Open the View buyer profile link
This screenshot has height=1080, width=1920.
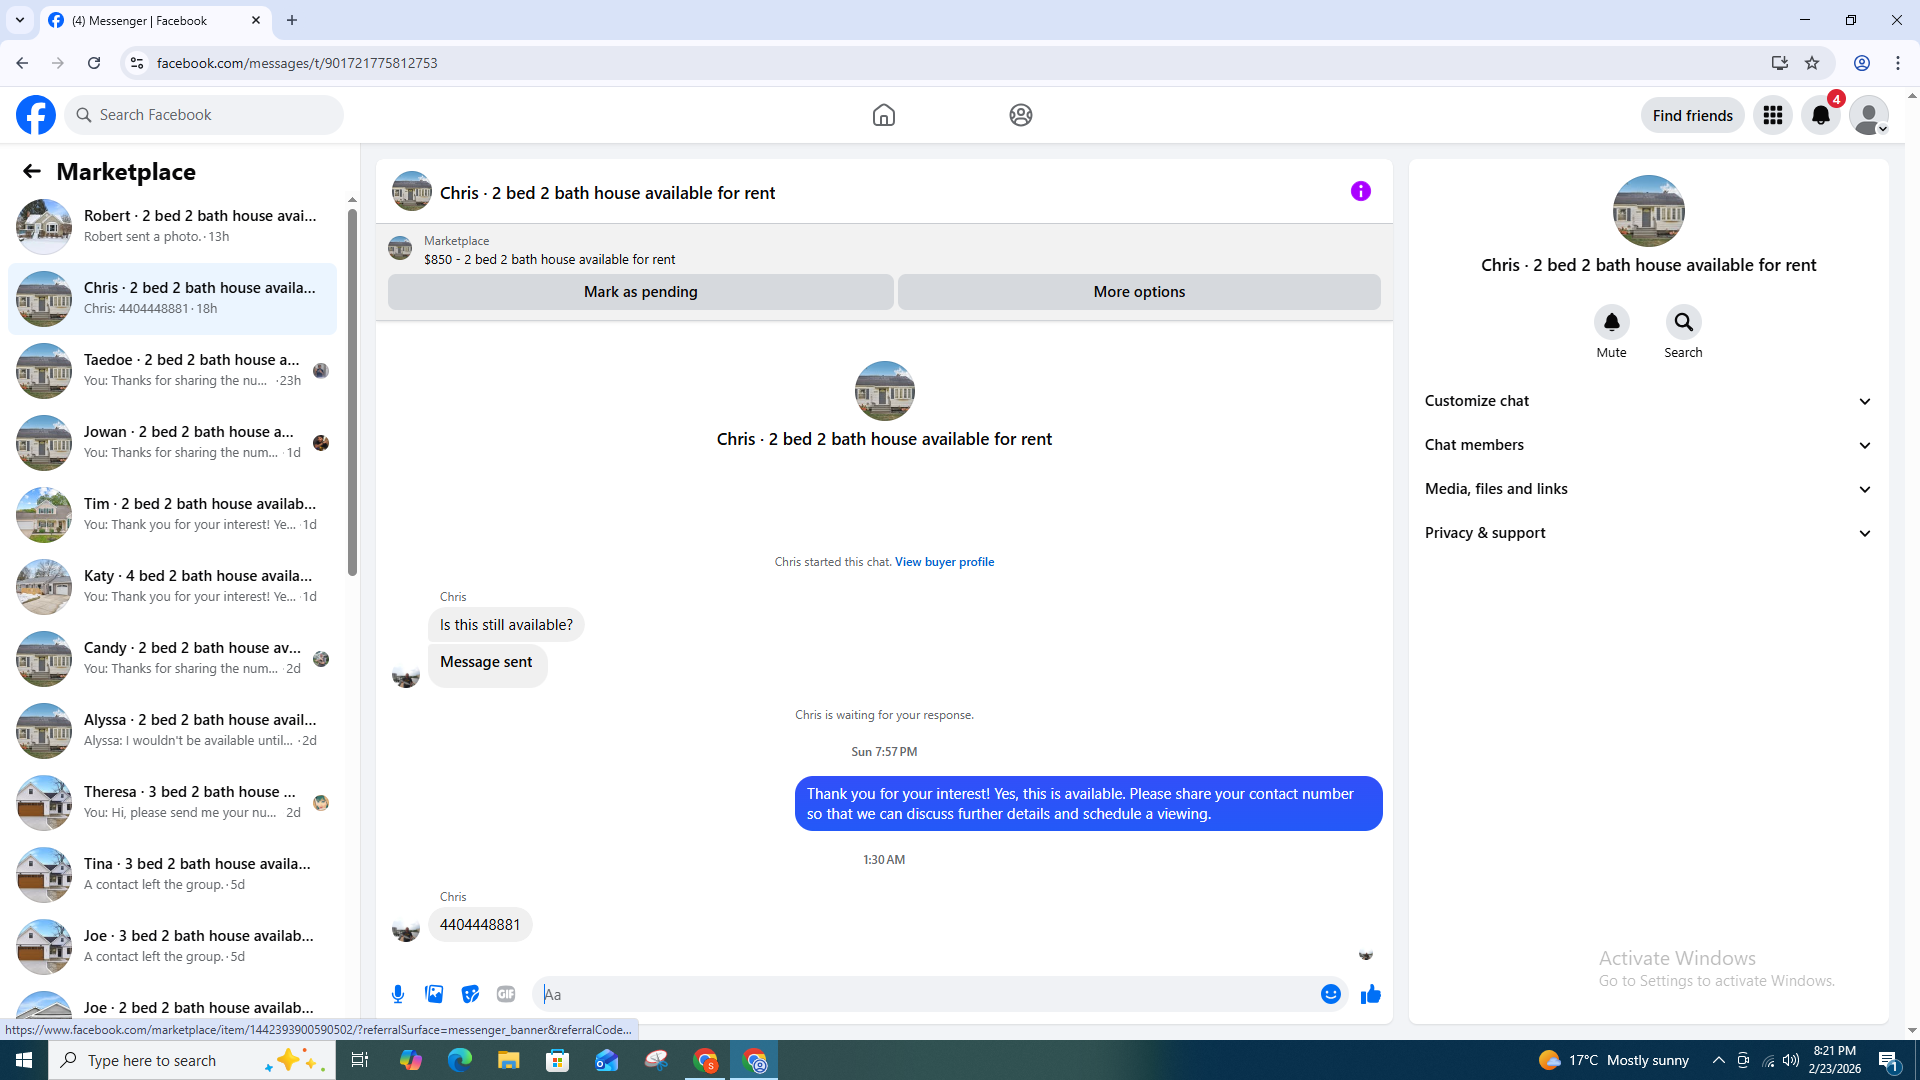coord(944,562)
